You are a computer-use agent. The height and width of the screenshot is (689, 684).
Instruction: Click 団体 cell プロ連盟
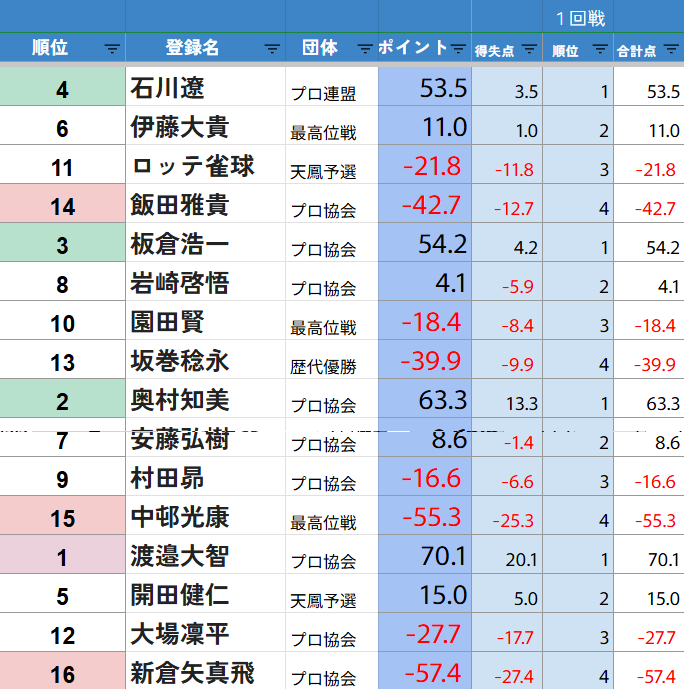point(332,87)
